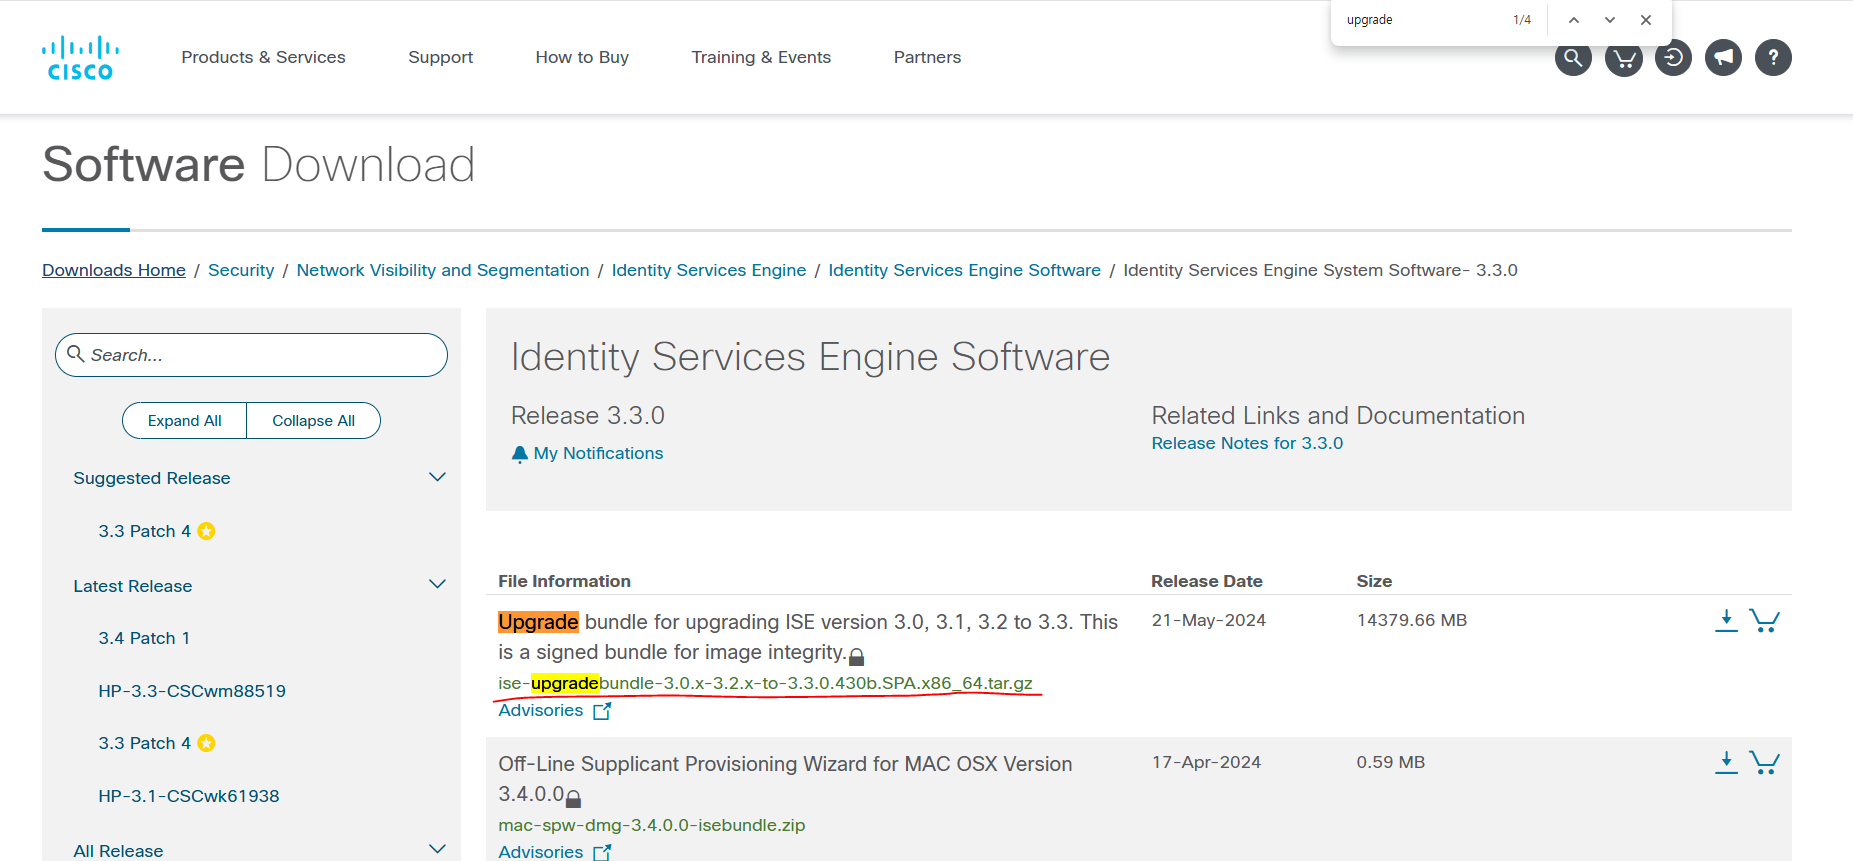
Task: Add MAC OSX supplicant wizard to cart
Action: coord(1765,763)
